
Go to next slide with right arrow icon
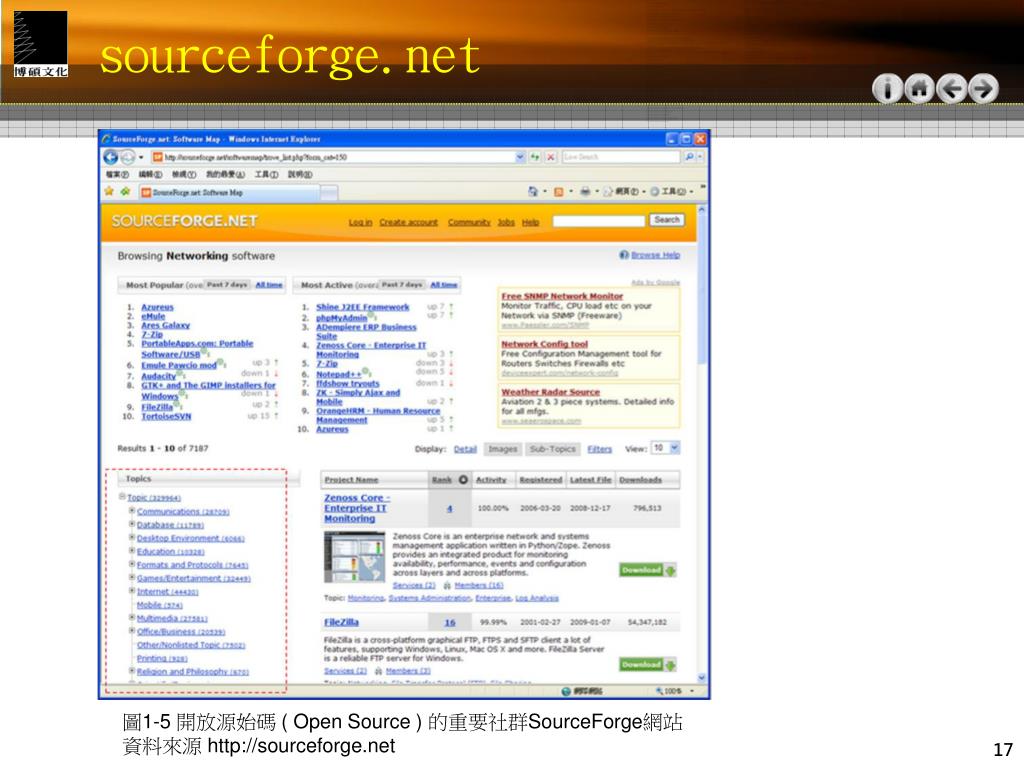pyautogui.click(x=984, y=88)
